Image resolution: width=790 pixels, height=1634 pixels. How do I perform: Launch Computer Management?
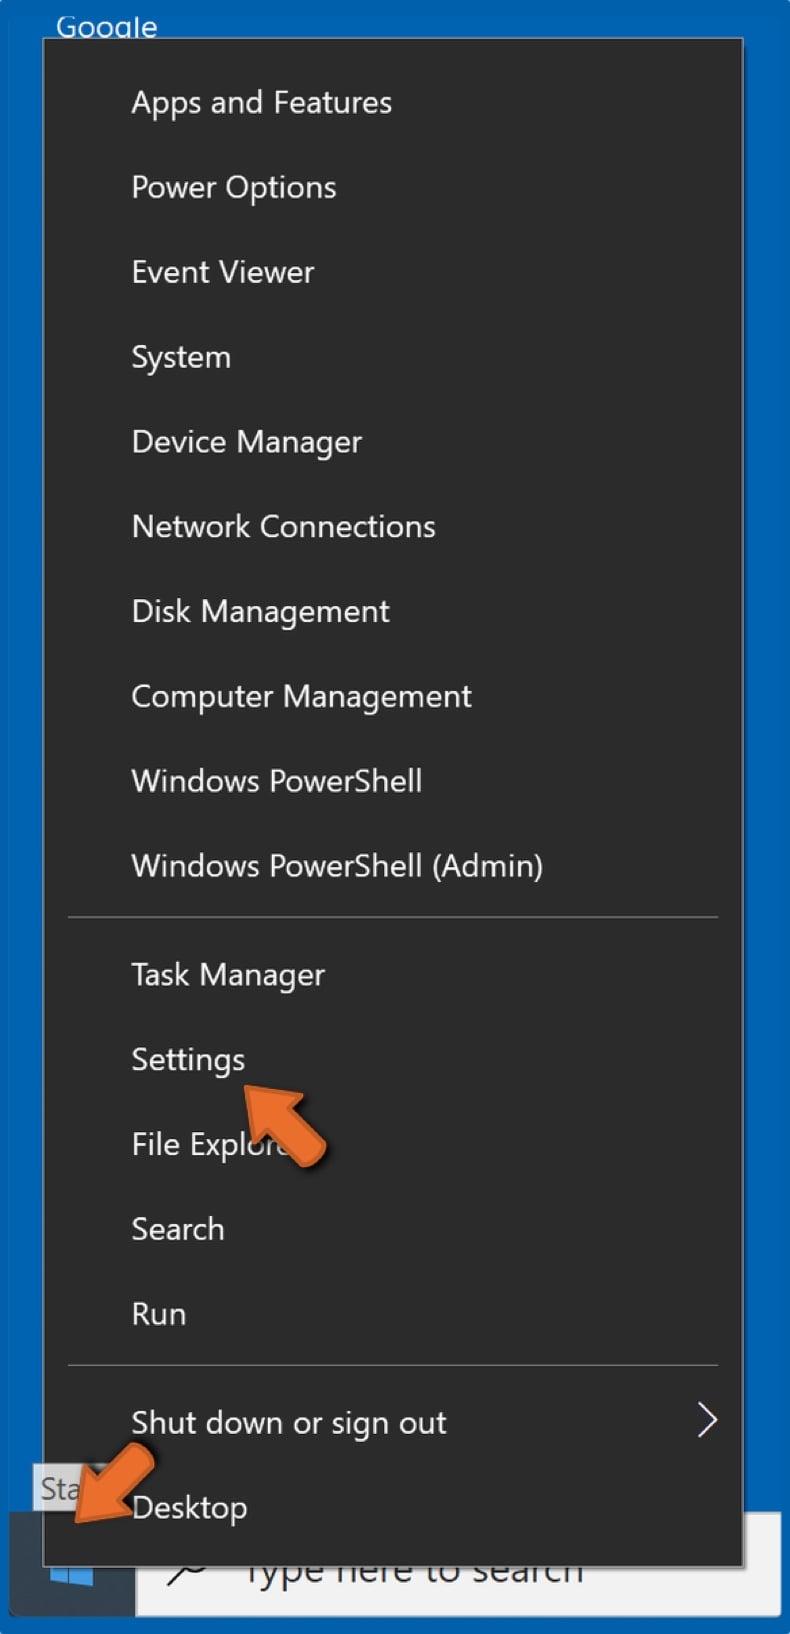[x=301, y=696]
